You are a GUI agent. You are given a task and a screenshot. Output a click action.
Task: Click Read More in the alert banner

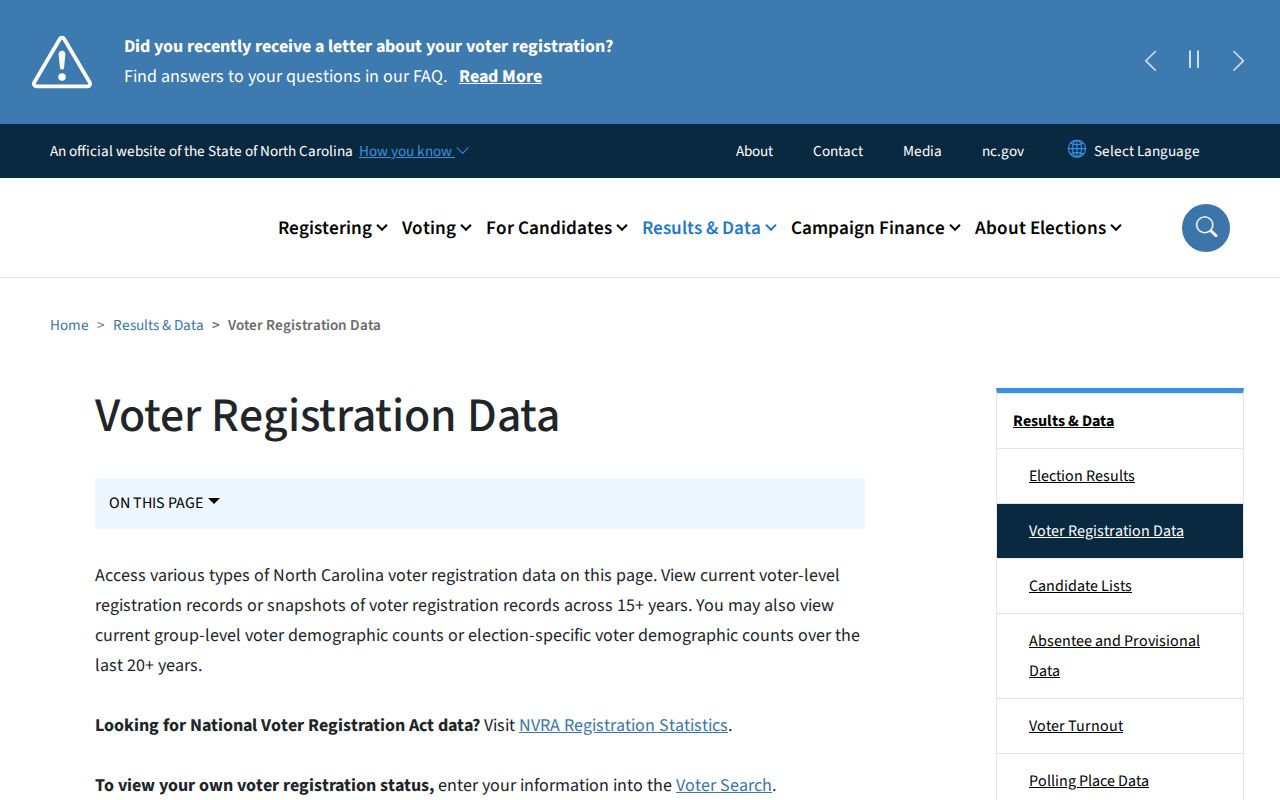[x=500, y=76]
